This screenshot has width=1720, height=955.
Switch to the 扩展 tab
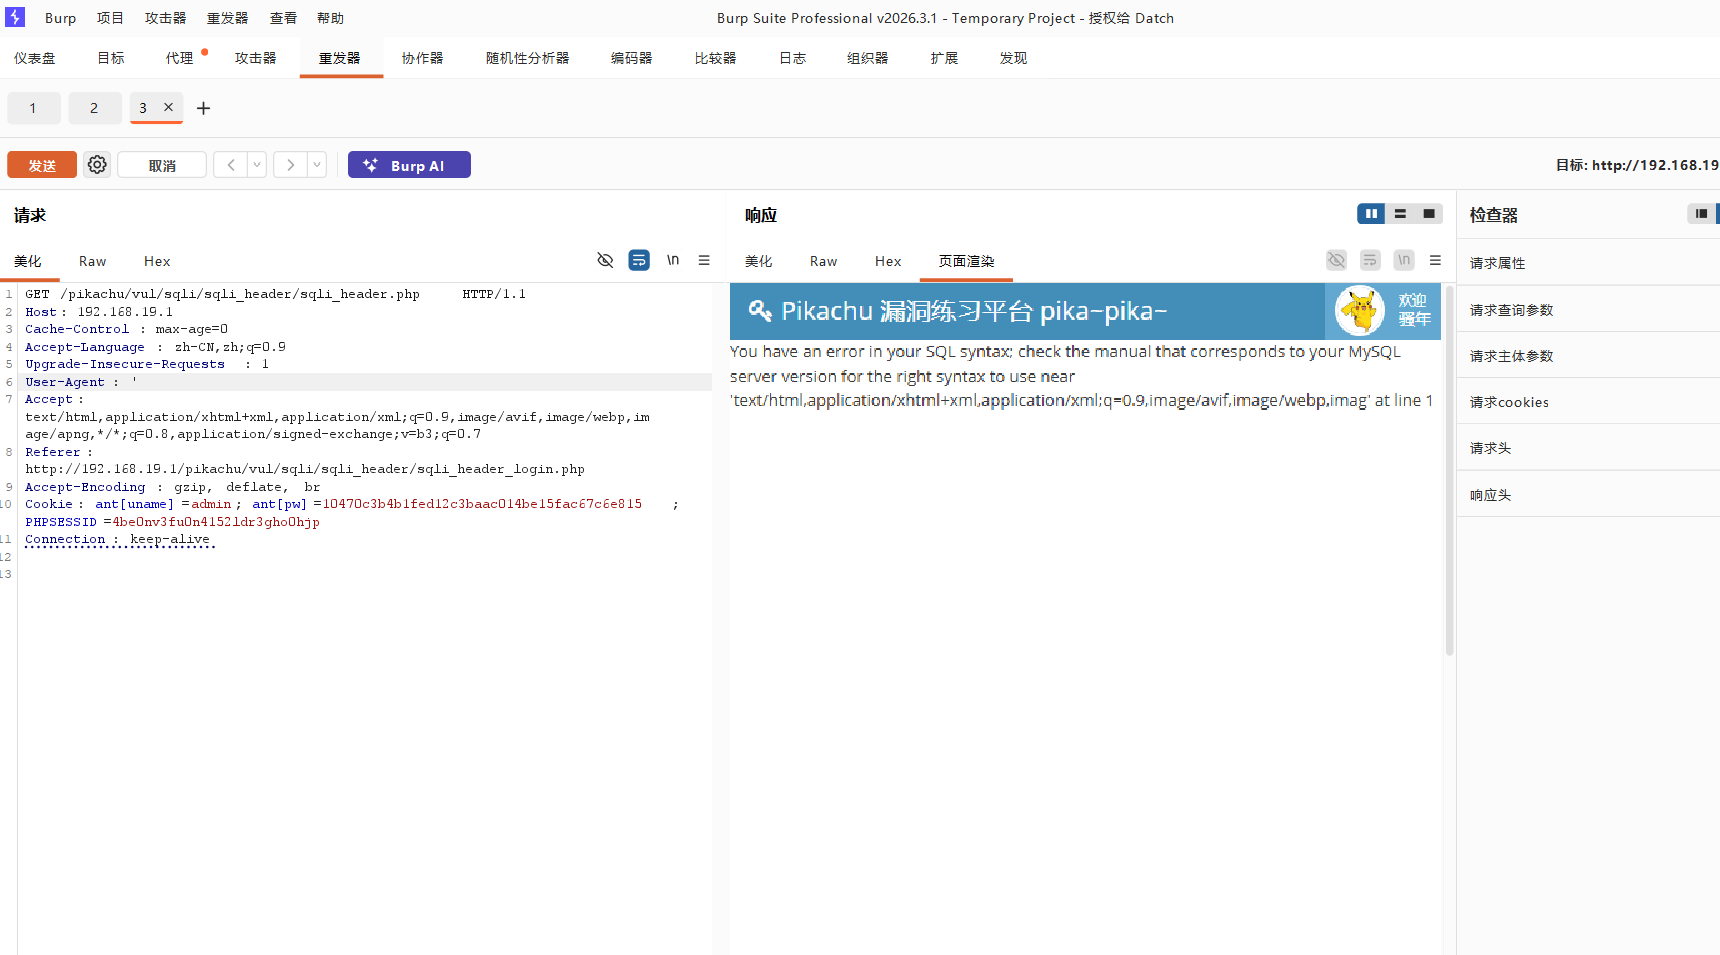pos(944,58)
